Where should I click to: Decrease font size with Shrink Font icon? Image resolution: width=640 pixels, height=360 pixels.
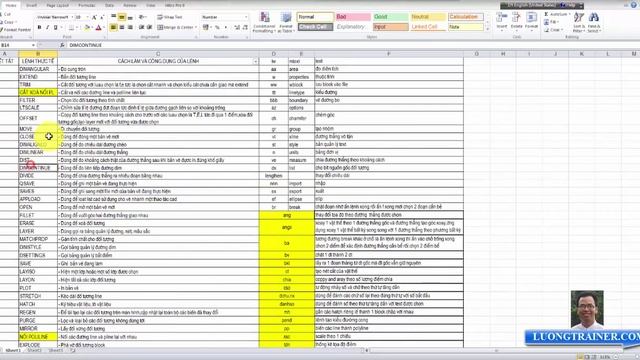pos(102,17)
